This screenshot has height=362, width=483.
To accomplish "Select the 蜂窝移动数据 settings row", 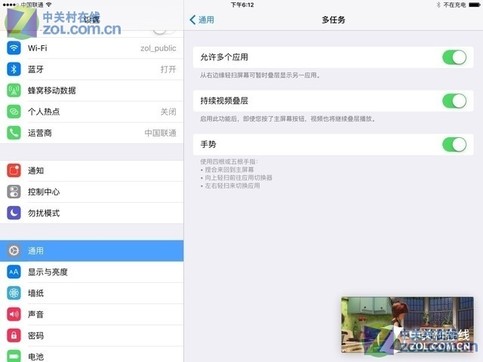I will point(92,90).
